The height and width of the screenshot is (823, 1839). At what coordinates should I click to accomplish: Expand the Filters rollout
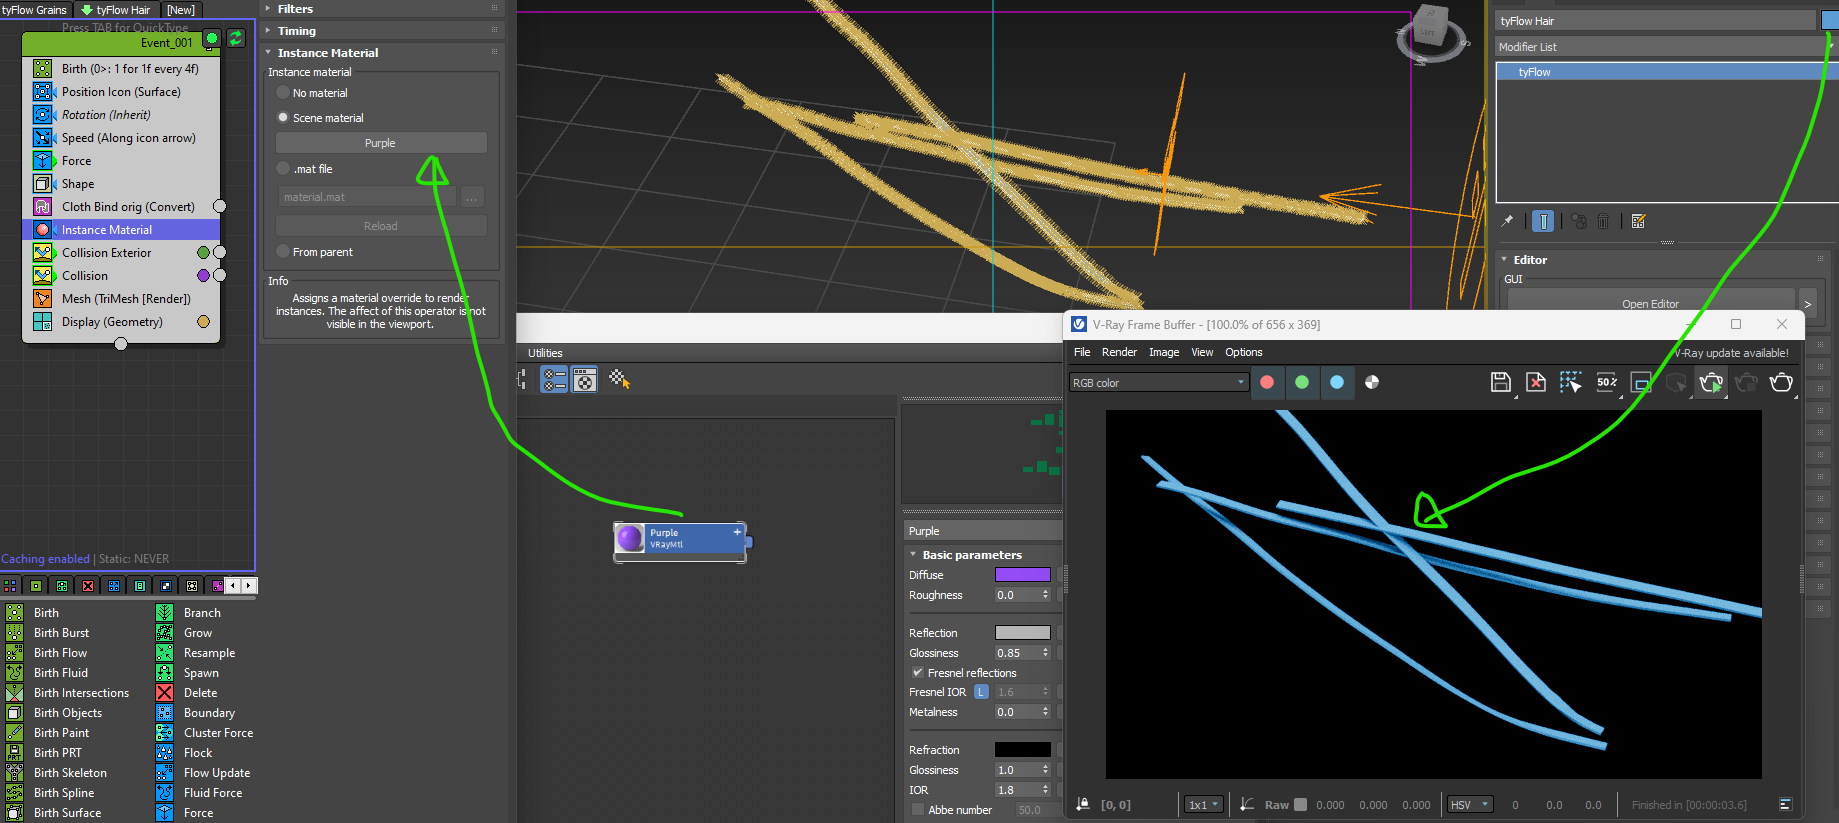pos(295,9)
